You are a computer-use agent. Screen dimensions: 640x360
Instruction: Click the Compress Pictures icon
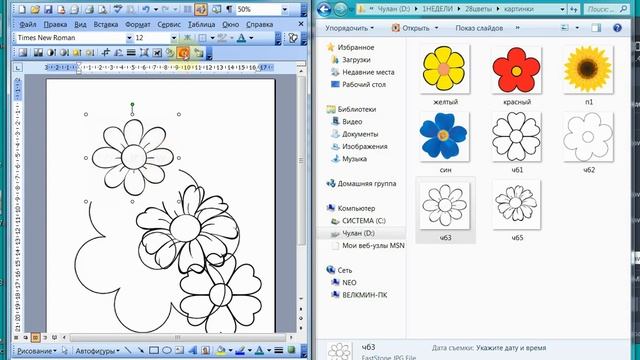pos(144,53)
